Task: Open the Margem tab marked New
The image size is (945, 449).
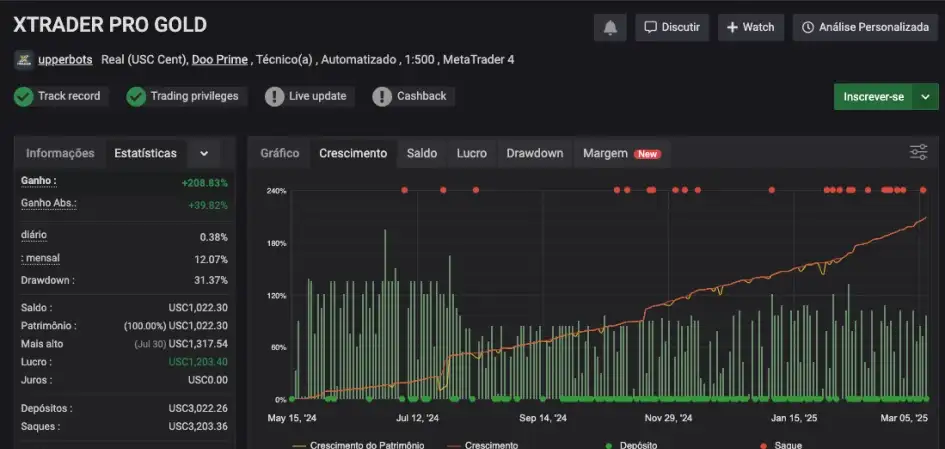Action: [x=605, y=153]
